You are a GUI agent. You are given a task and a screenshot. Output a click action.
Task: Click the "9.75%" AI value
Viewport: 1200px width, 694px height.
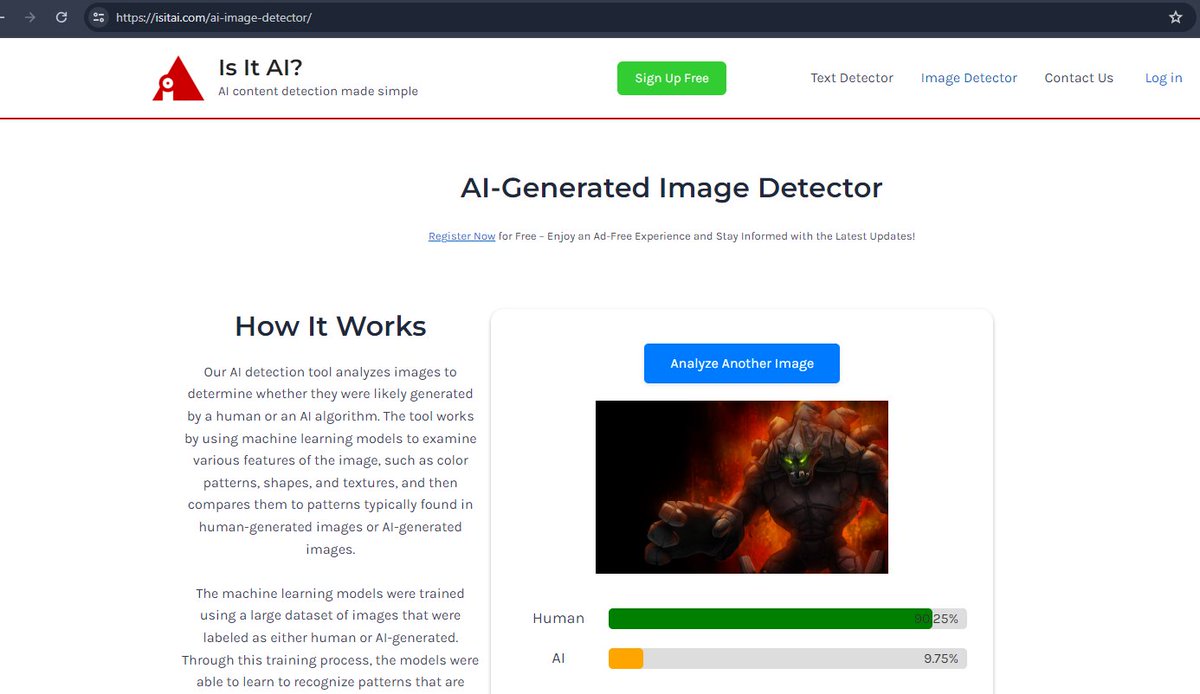click(x=941, y=659)
